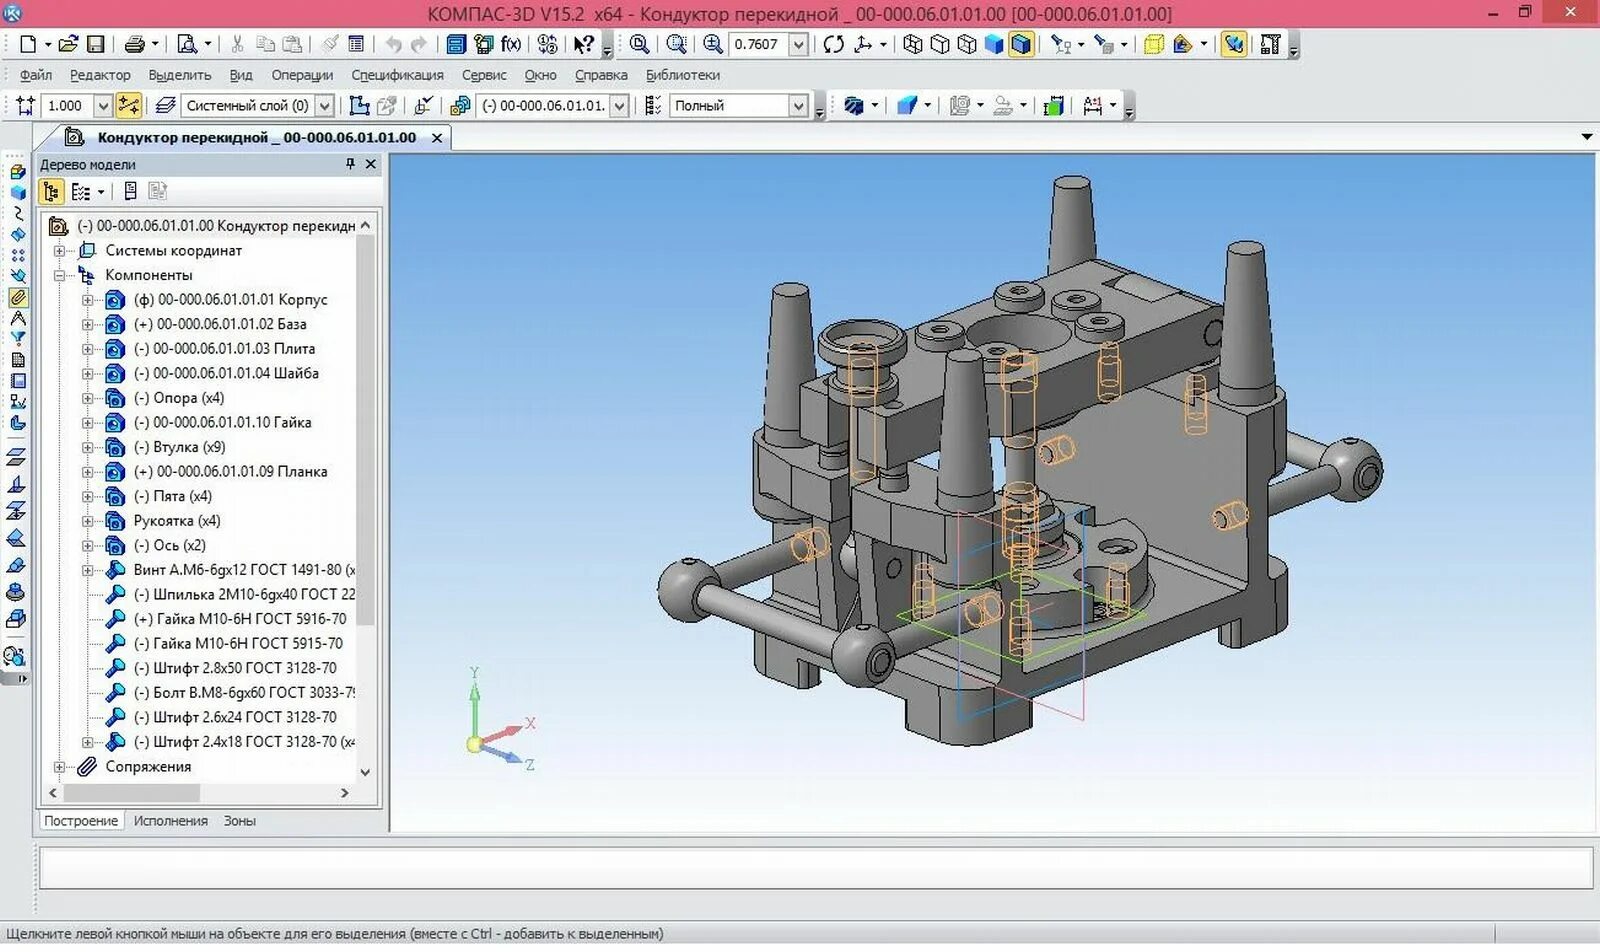Click the Model properties list icon in toolbar
The height and width of the screenshot is (952, 1600).
[356, 44]
